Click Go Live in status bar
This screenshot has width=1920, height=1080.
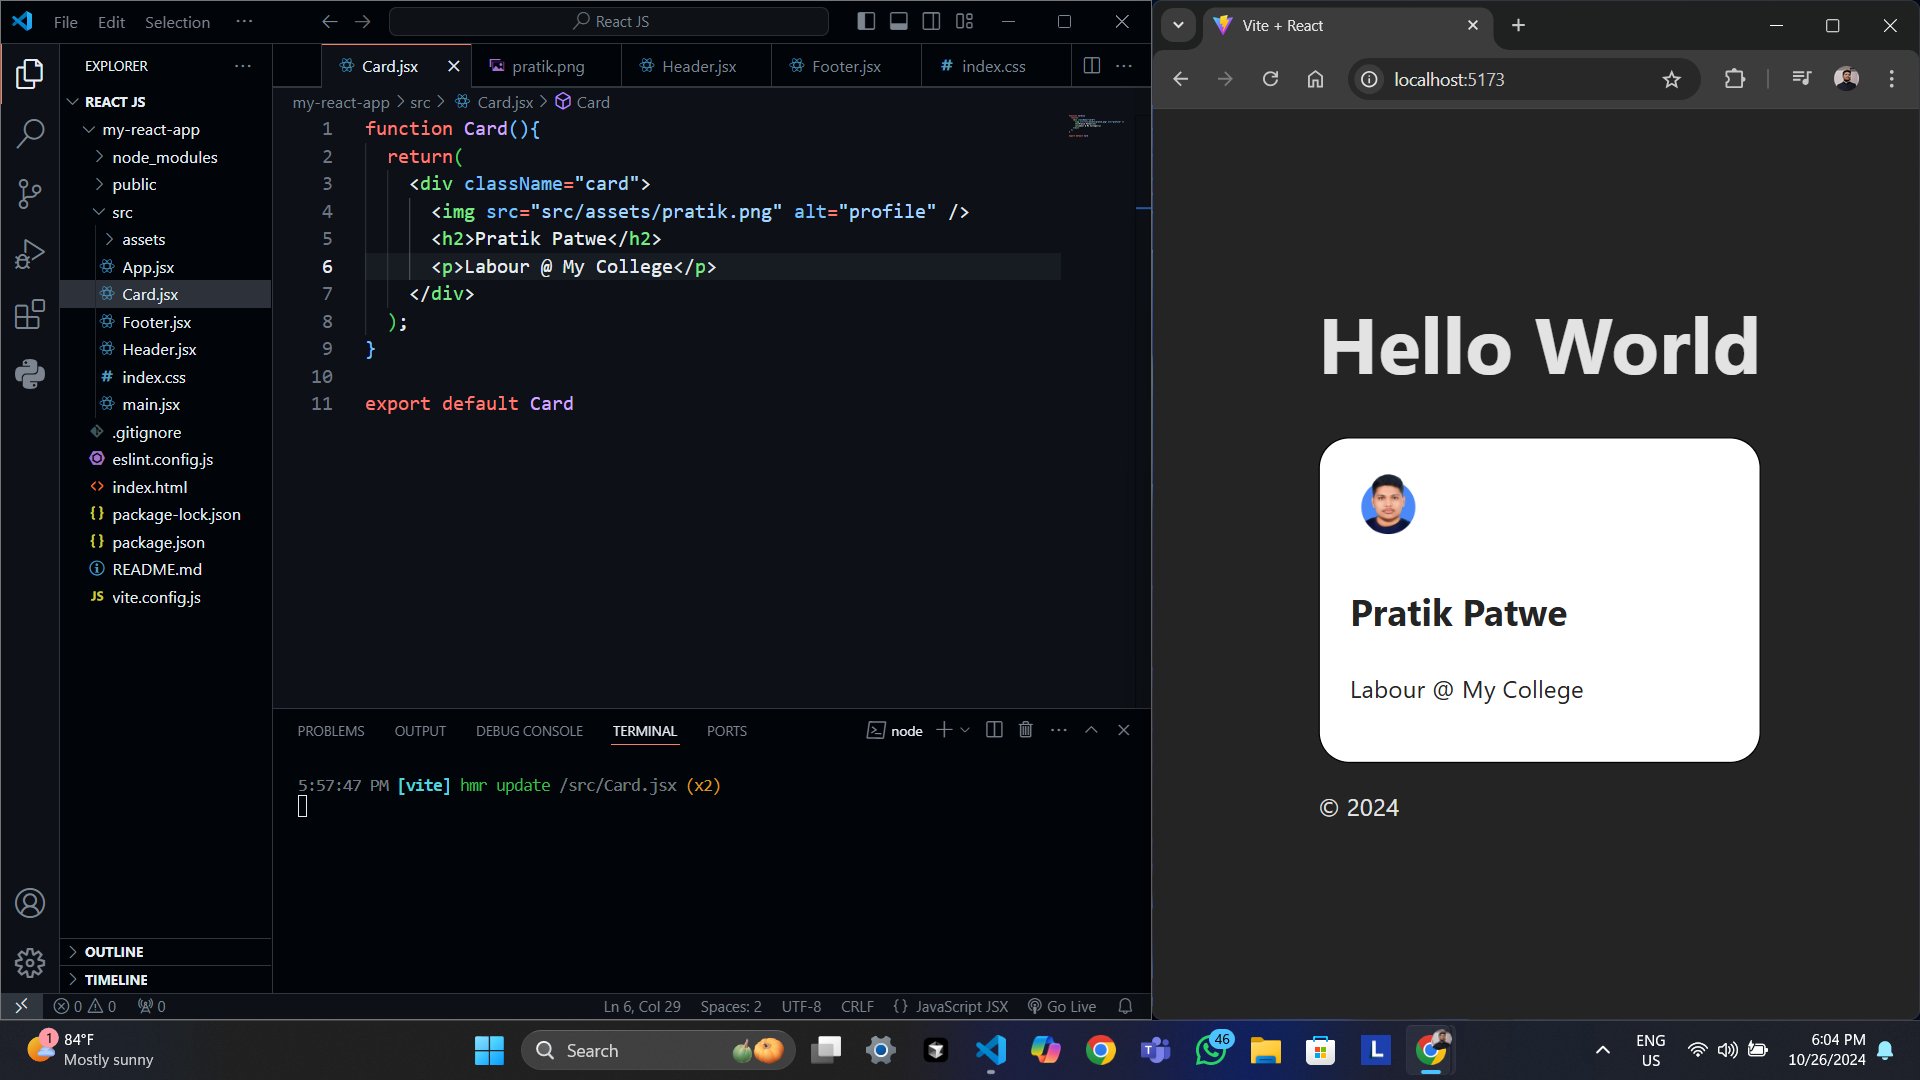[x=1062, y=1006]
